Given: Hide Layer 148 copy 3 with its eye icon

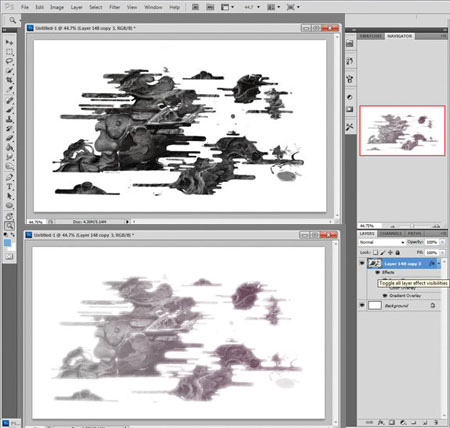Looking at the screenshot, I should [x=362, y=263].
